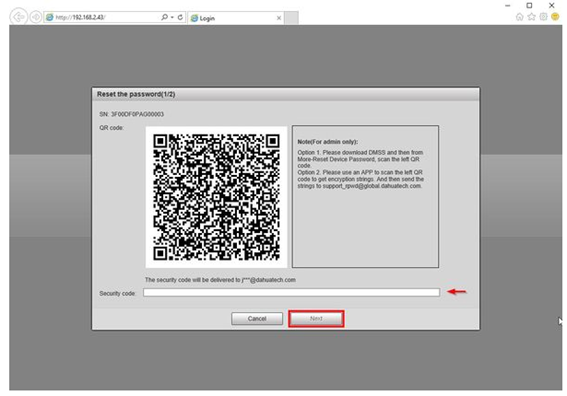Maximize the browser window

coord(529,5)
